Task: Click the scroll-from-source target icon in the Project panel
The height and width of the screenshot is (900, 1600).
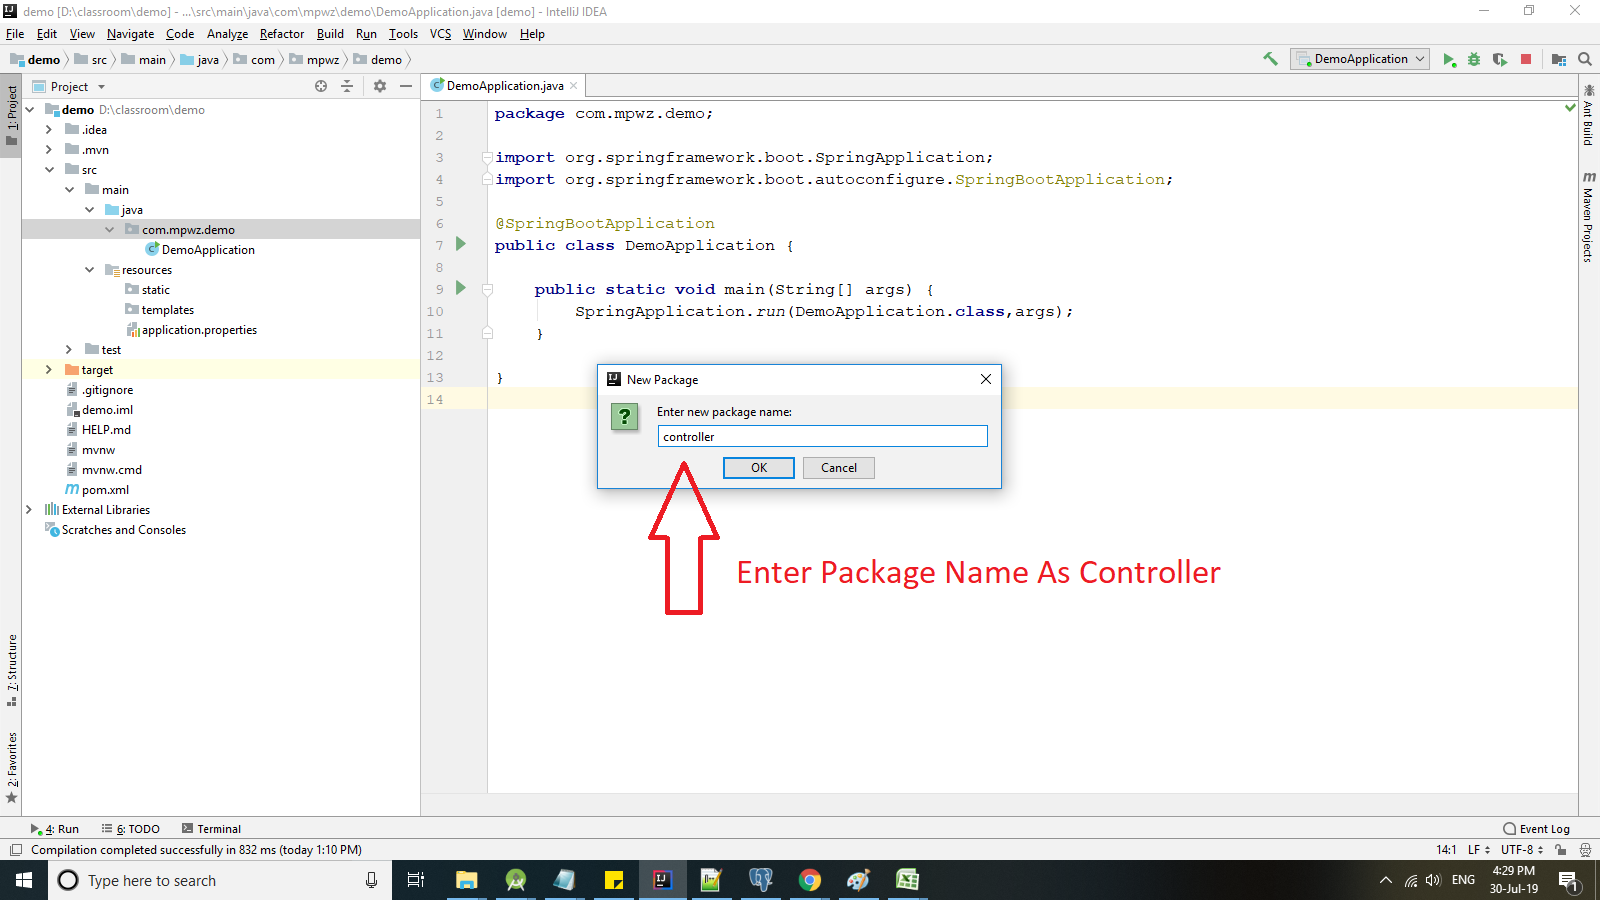Action: (x=321, y=87)
